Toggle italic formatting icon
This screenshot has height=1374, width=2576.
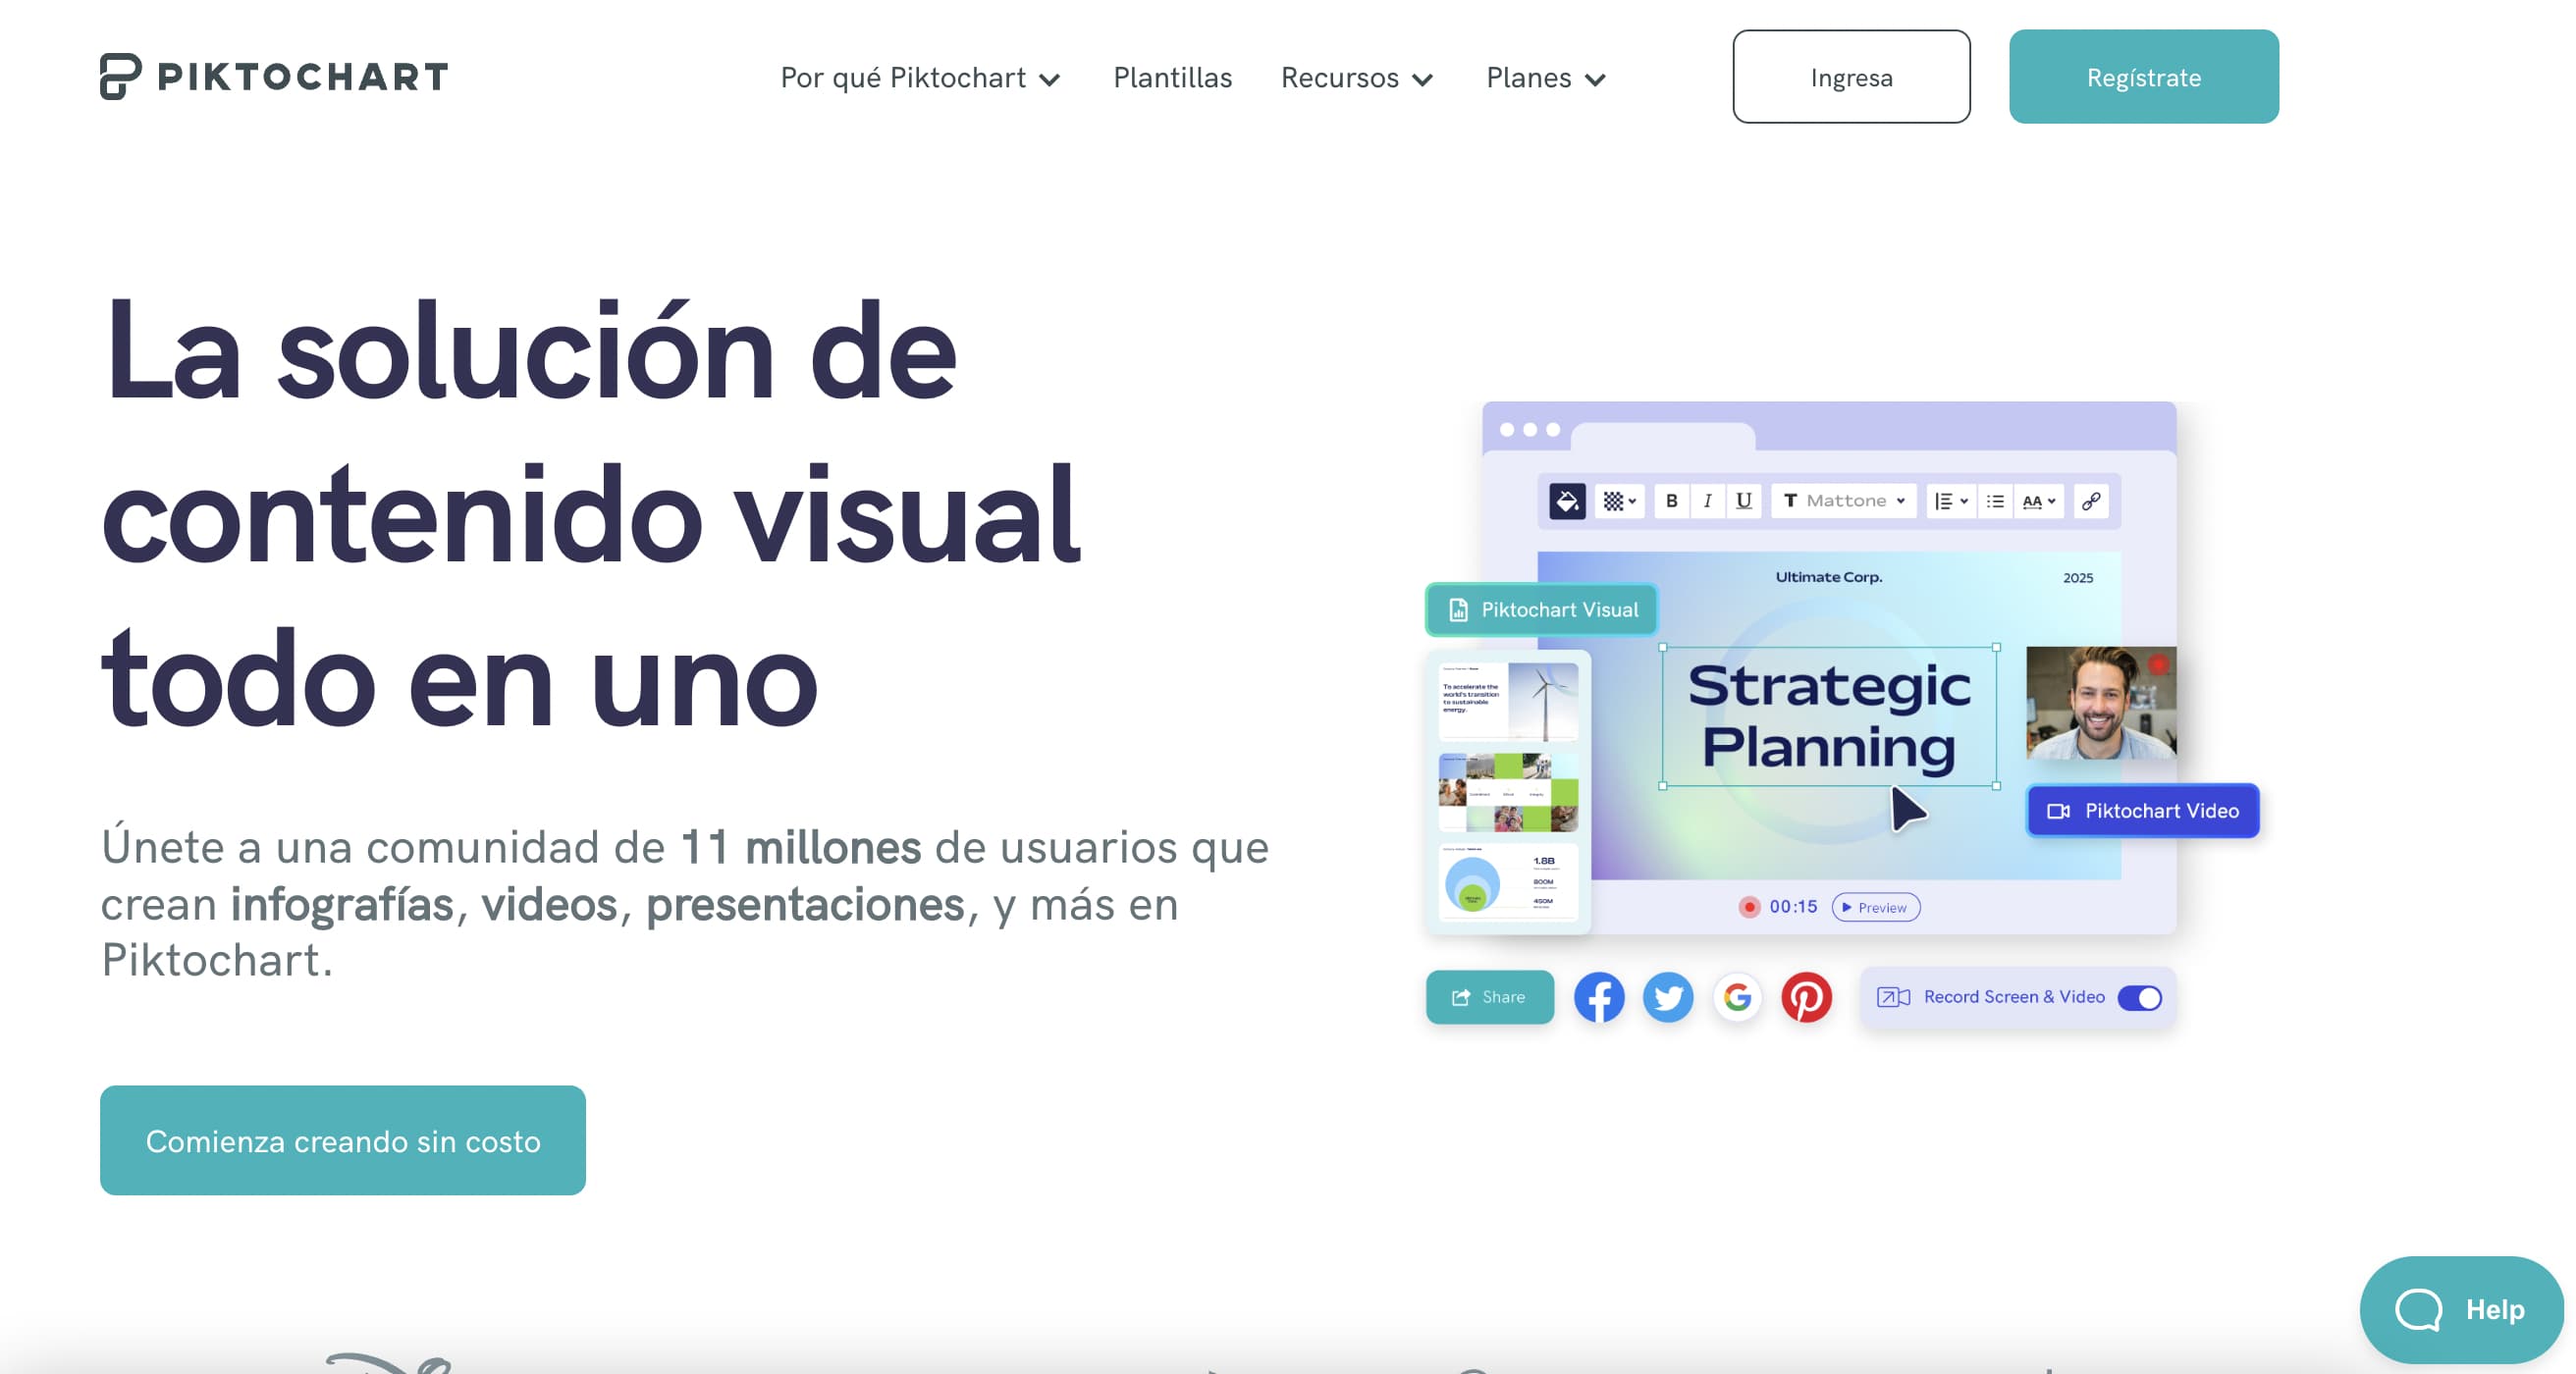[x=1707, y=501]
